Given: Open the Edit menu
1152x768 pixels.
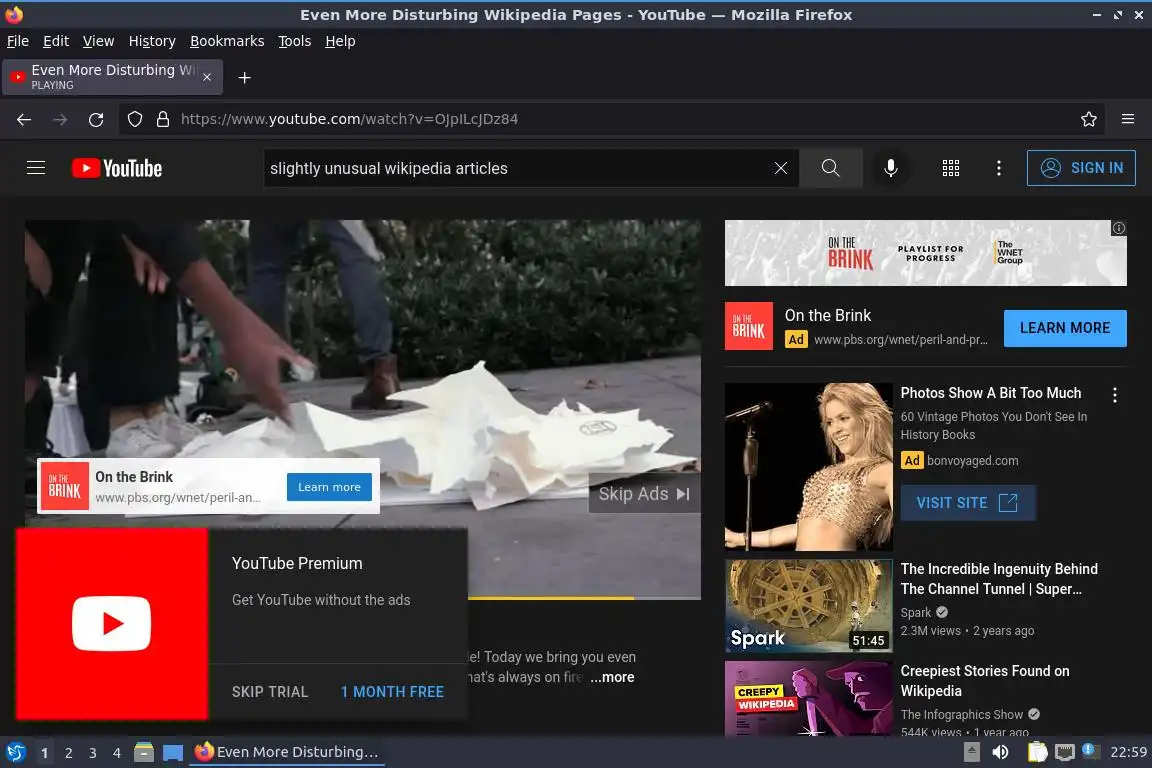Looking at the screenshot, I should (x=56, y=41).
